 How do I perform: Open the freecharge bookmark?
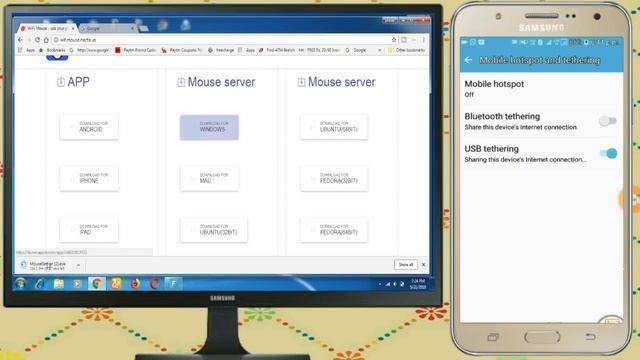pyautogui.click(x=221, y=50)
